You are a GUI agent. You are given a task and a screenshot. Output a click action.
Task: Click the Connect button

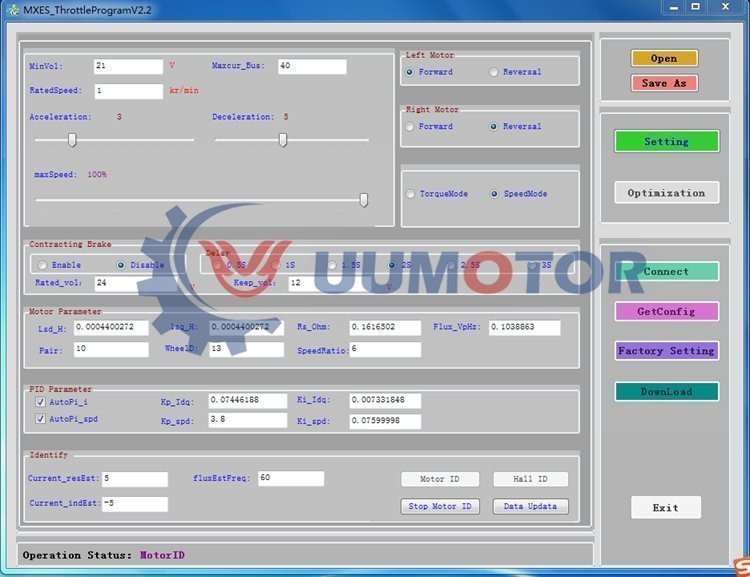[666, 271]
